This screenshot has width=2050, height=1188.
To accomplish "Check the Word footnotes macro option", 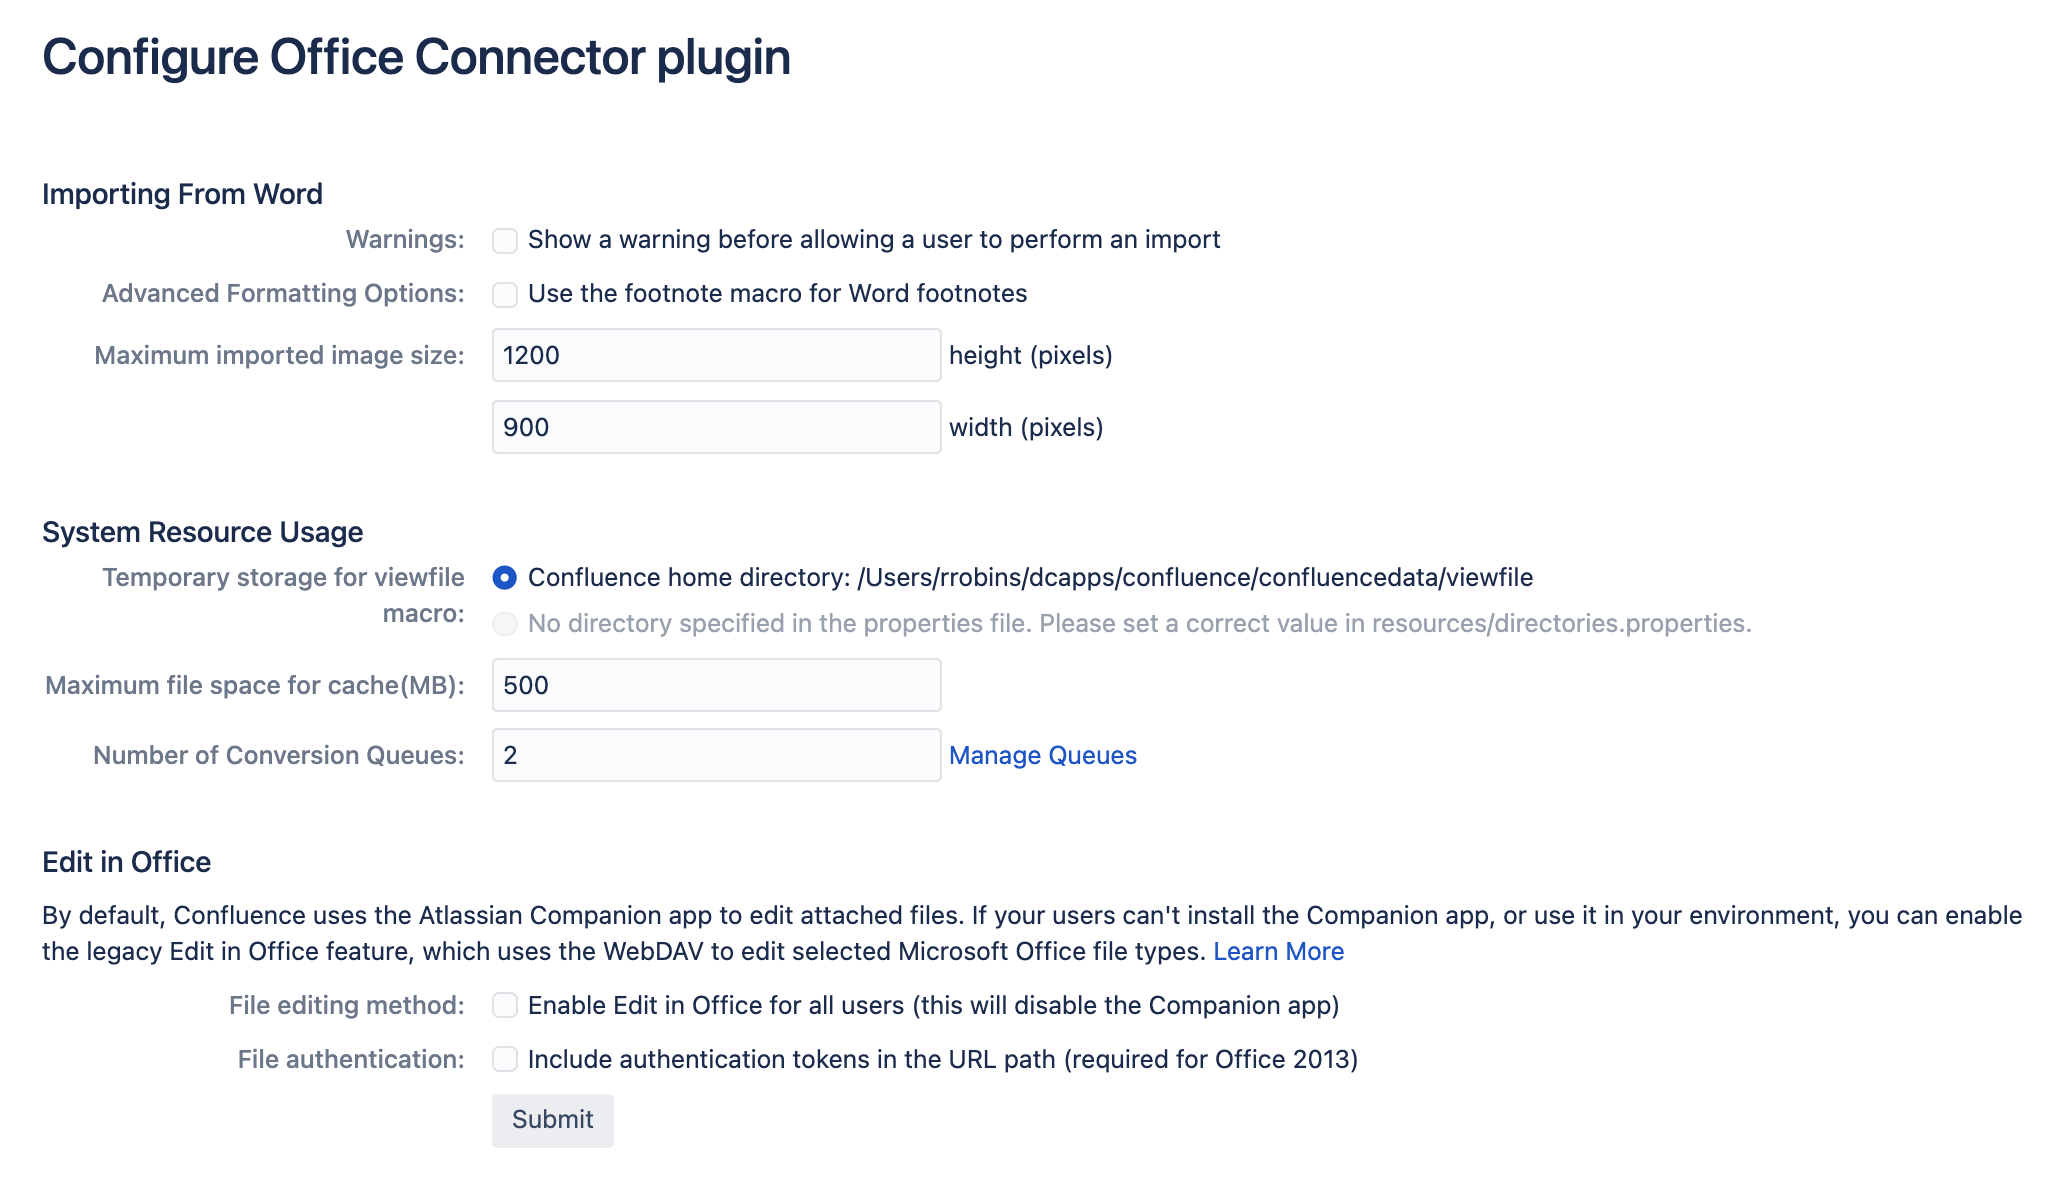I will click(505, 295).
